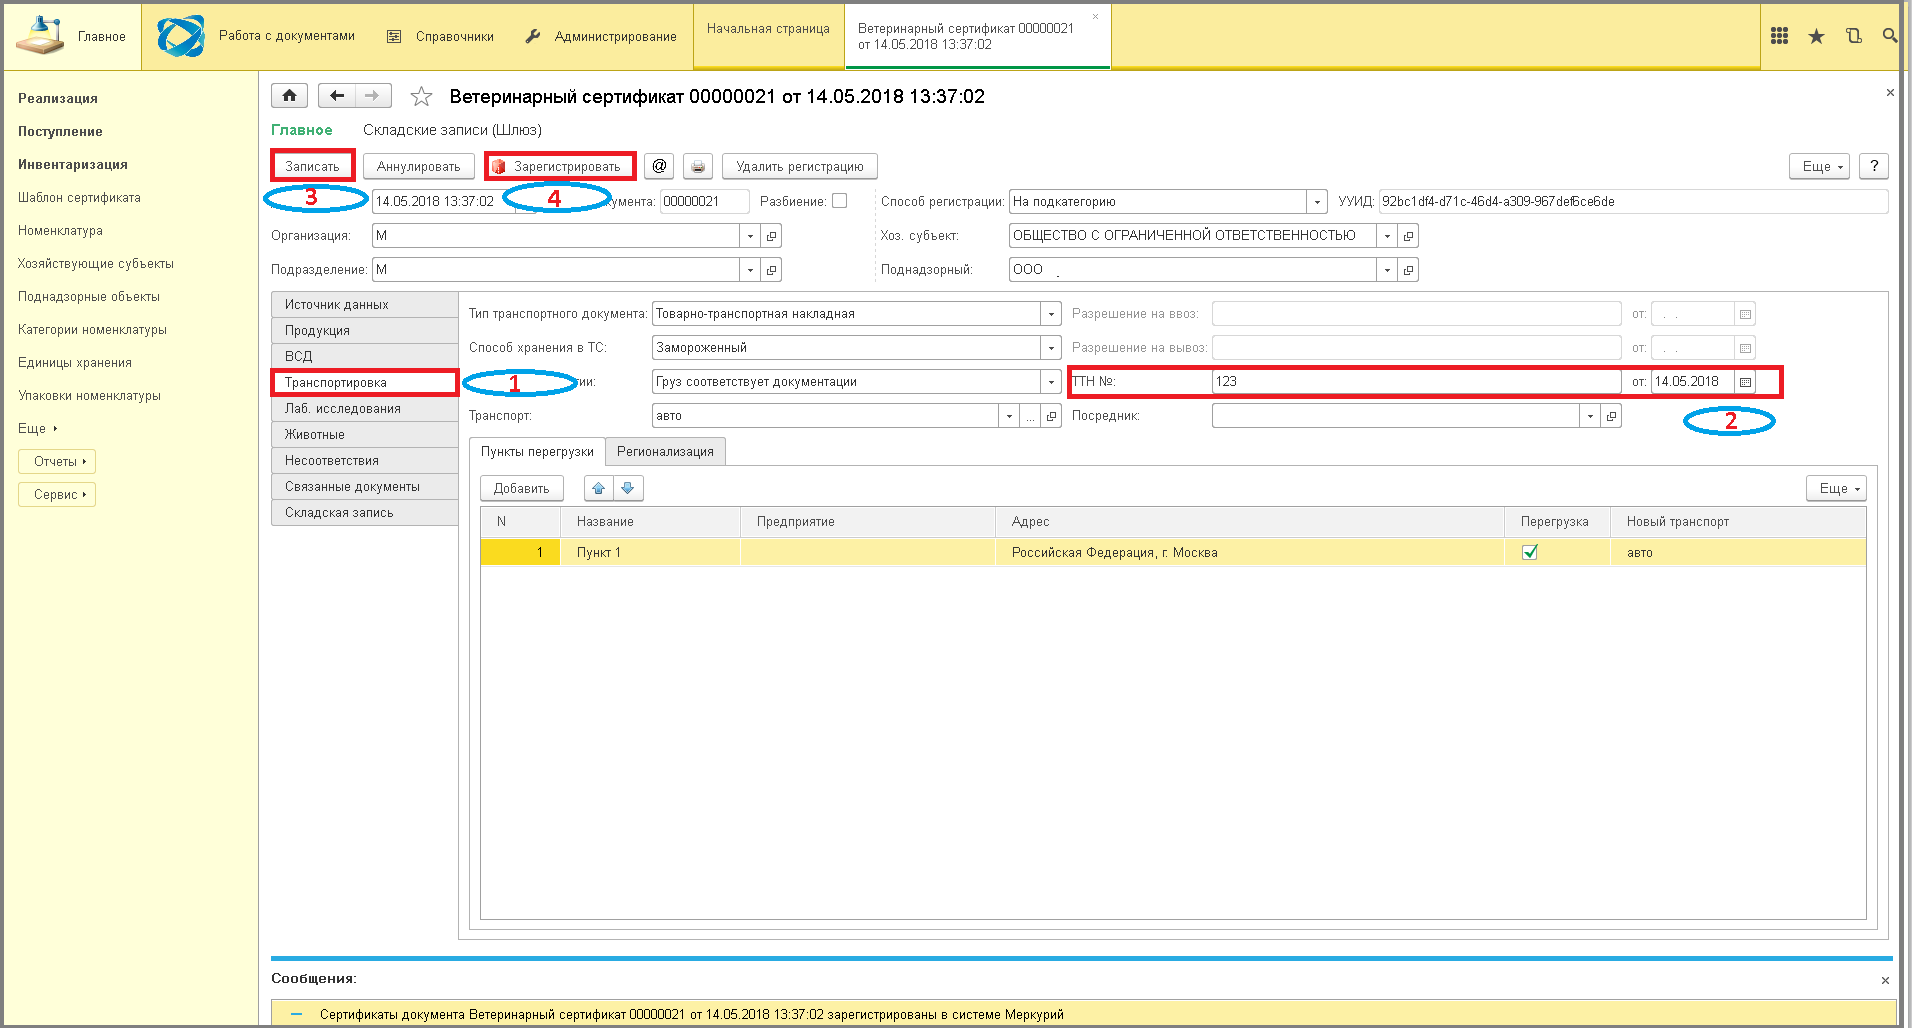
Task: Open favorites star in top bar
Action: pos(1816,36)
